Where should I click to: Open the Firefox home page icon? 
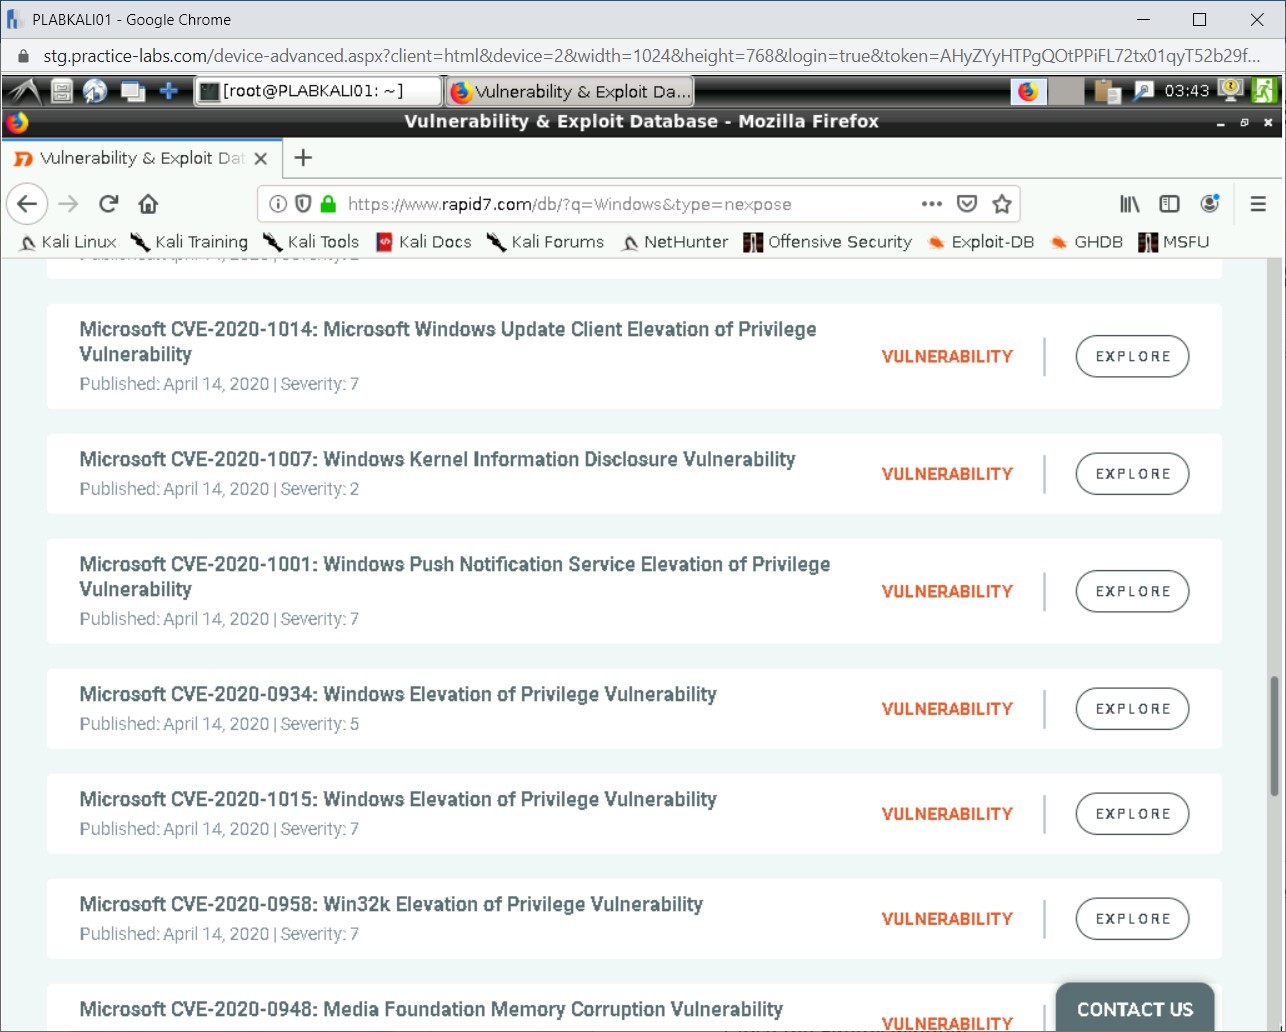point(148,203)
